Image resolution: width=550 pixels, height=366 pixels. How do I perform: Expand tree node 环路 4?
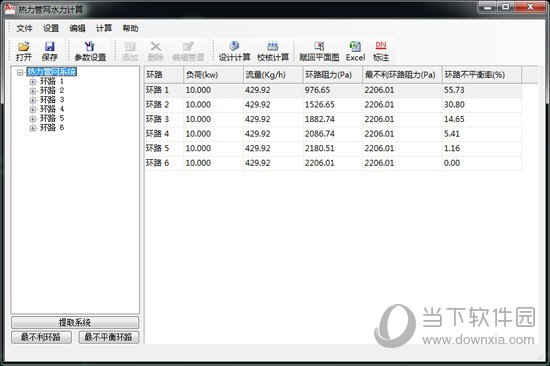33,109
